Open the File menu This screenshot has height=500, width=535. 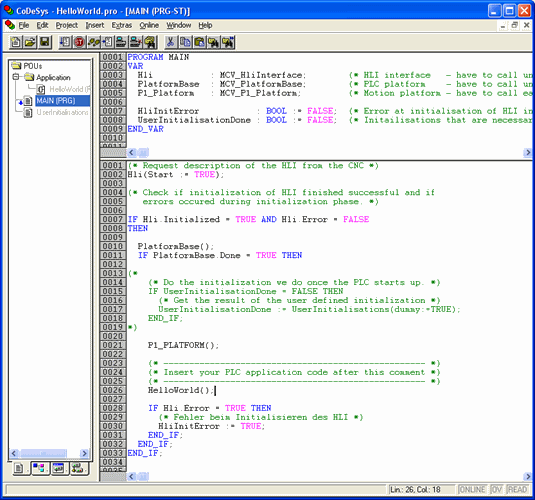coord(24,25)
